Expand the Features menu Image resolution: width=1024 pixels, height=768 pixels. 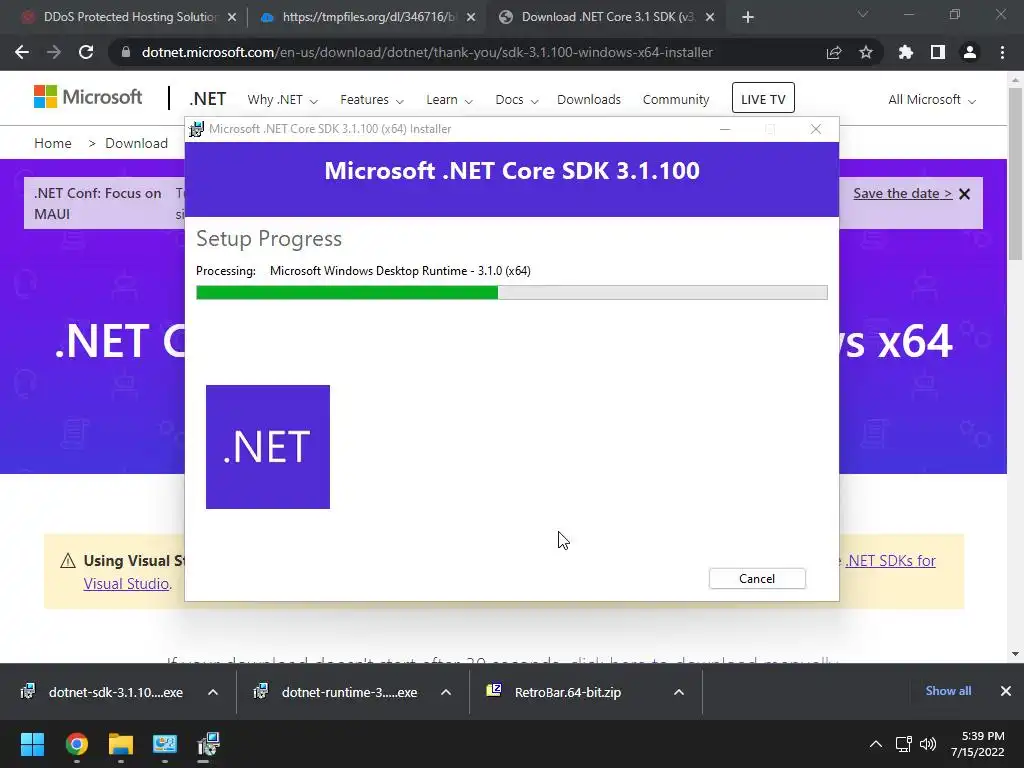click(372, 100)
